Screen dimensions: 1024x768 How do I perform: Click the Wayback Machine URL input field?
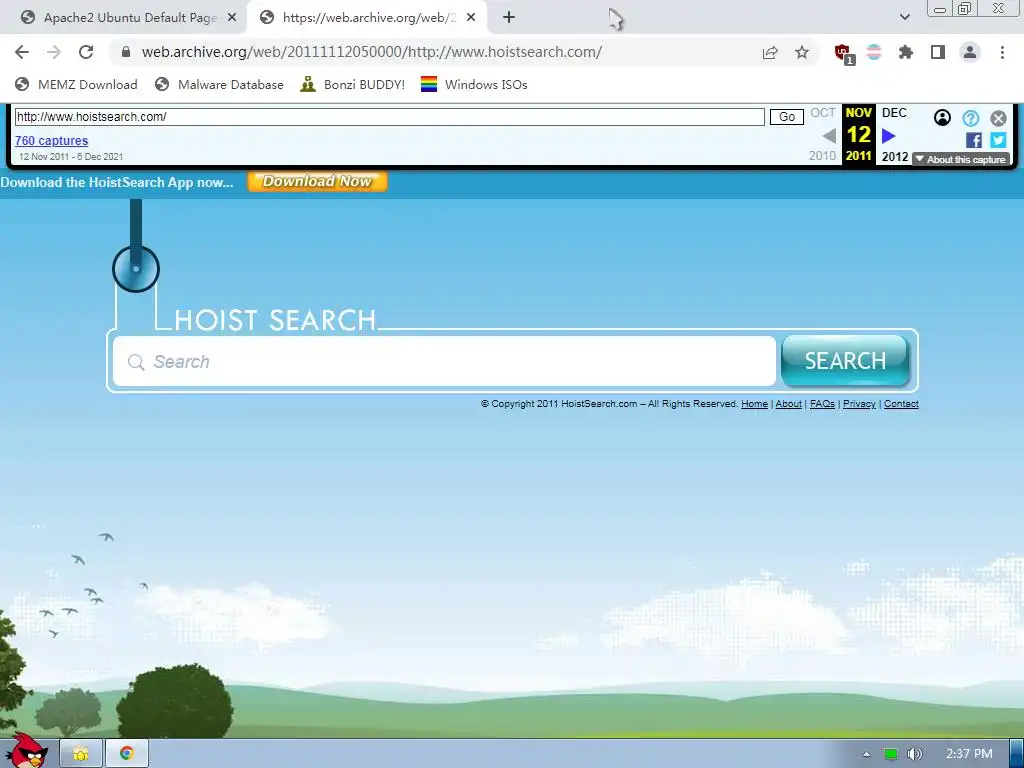click(x=389, y=117)
